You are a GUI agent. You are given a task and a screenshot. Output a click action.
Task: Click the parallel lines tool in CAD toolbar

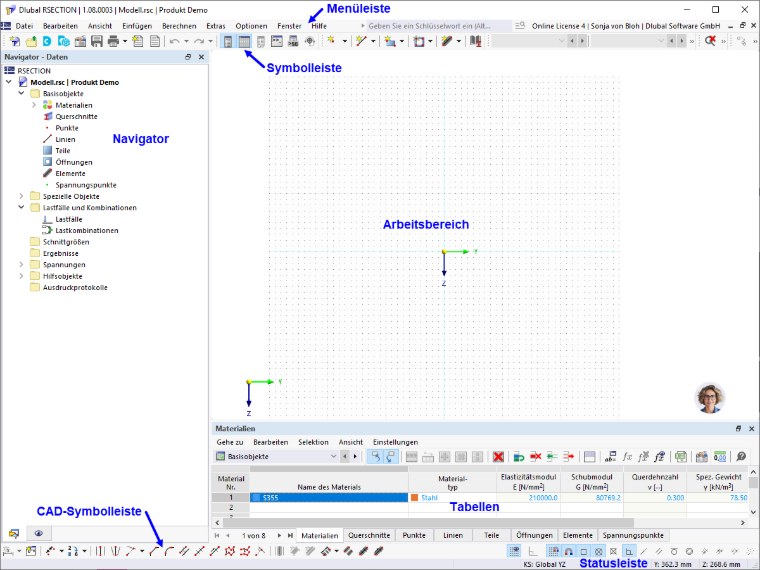(184, 551)
